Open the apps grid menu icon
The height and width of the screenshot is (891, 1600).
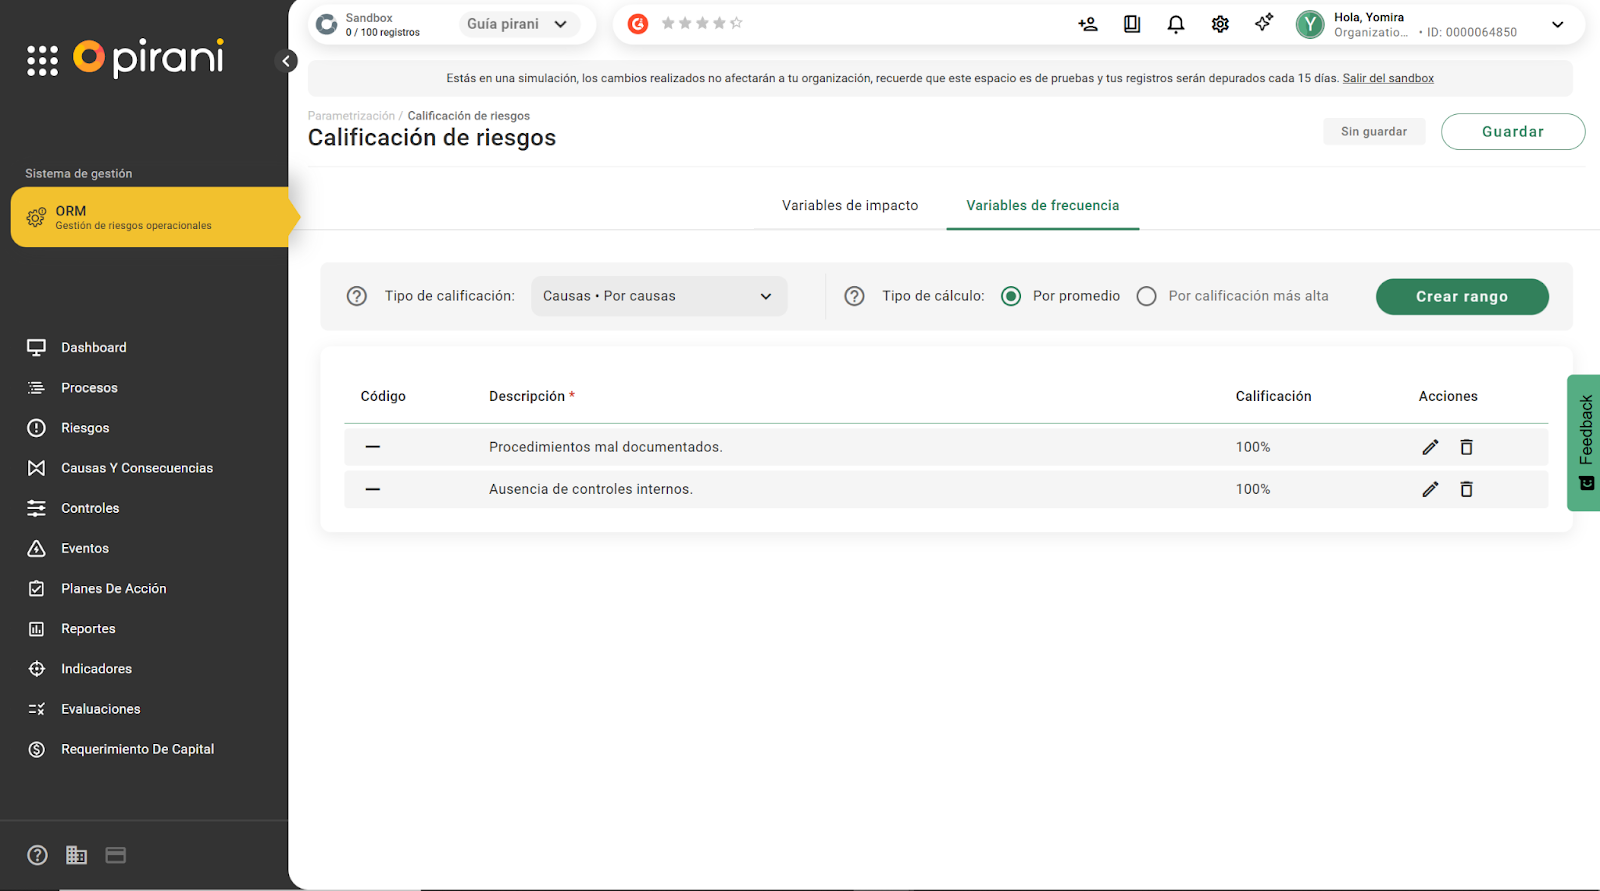(x=42, y=61)
